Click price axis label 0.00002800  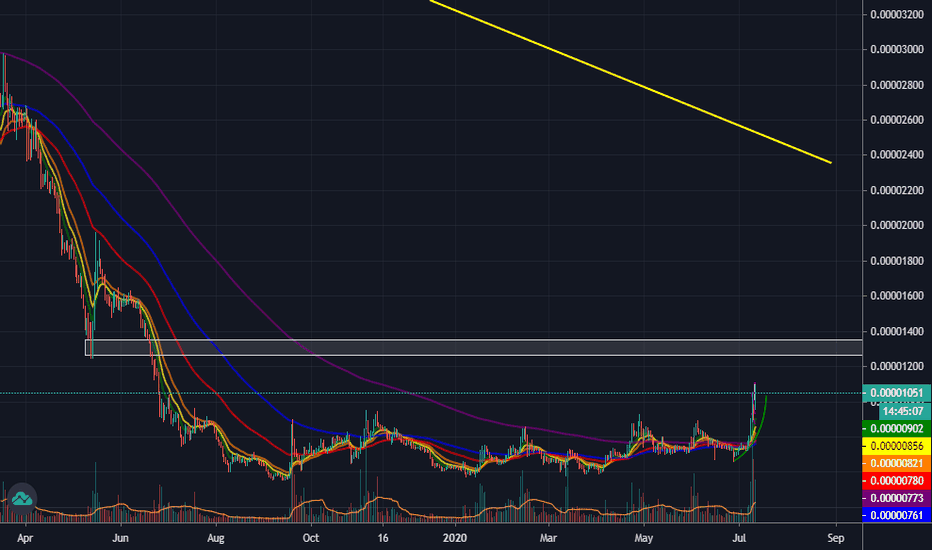(897, 85)
